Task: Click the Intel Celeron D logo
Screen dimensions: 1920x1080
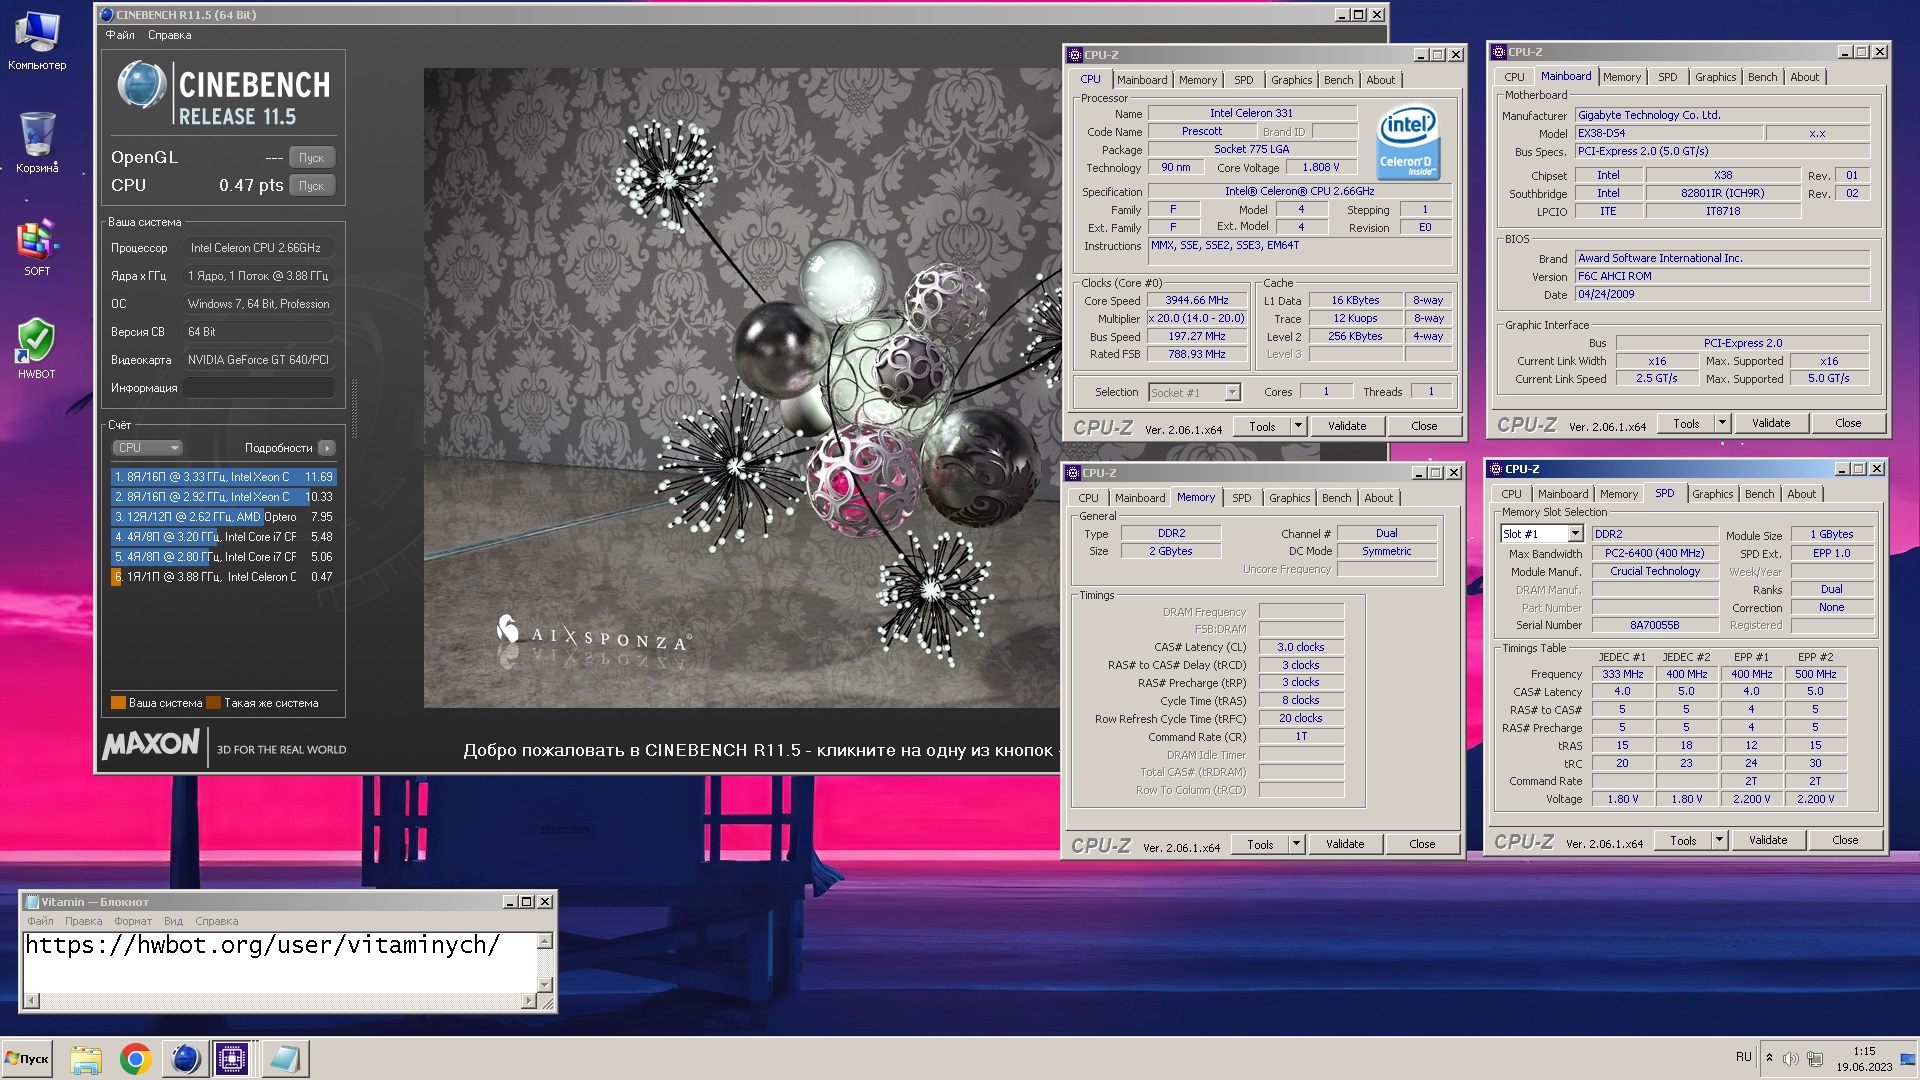Action: pyautogui.click(x=1408, y=142)
